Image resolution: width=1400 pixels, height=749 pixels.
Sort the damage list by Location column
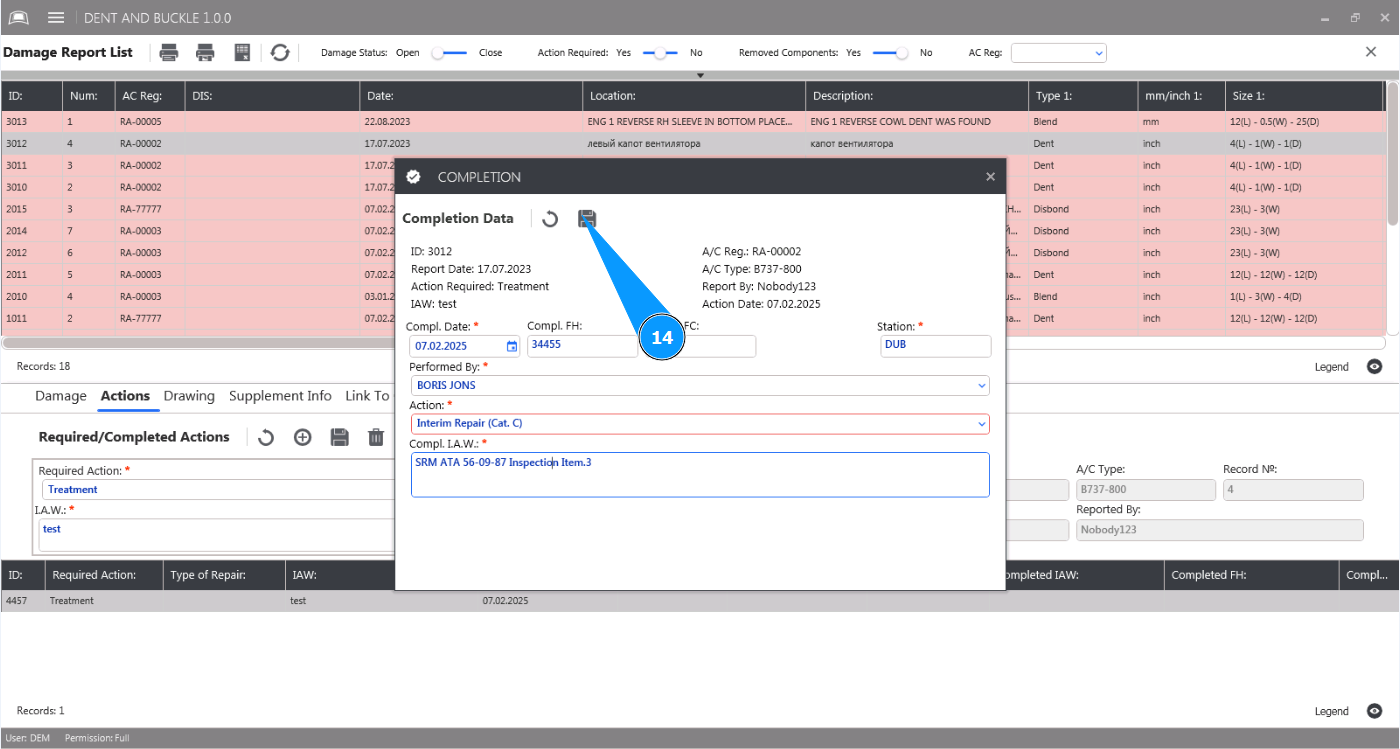click(x=694, y=96)
